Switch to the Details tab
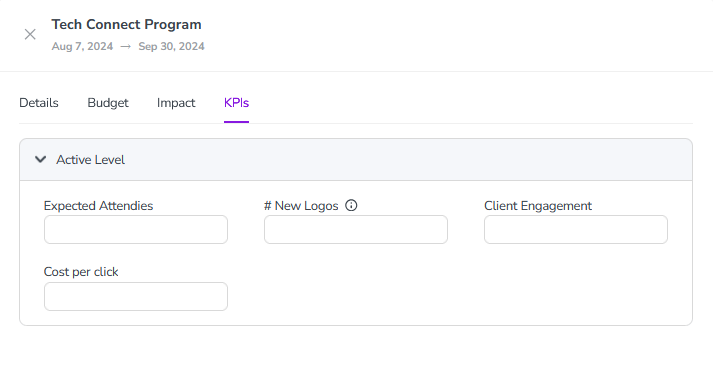 tap(39, 103)
